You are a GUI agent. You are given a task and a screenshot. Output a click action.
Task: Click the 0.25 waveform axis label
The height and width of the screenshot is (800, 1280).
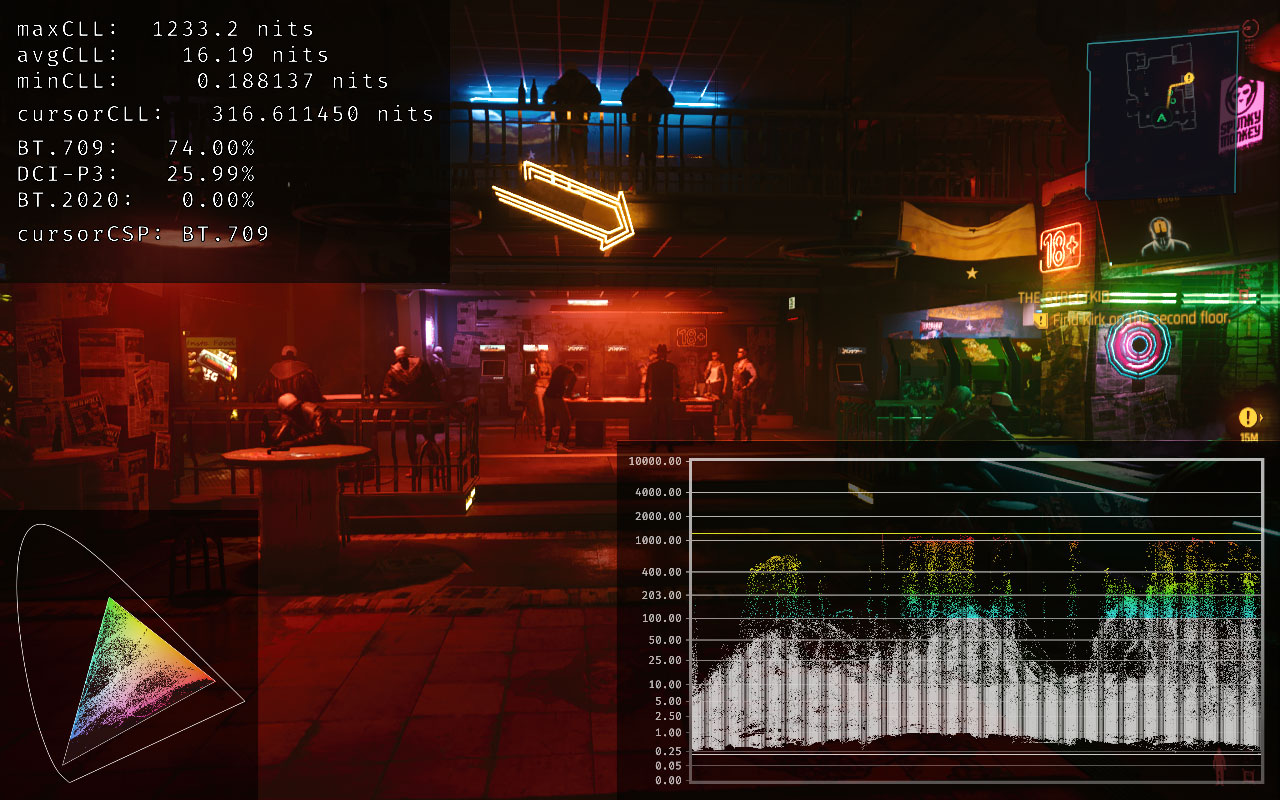669,751
